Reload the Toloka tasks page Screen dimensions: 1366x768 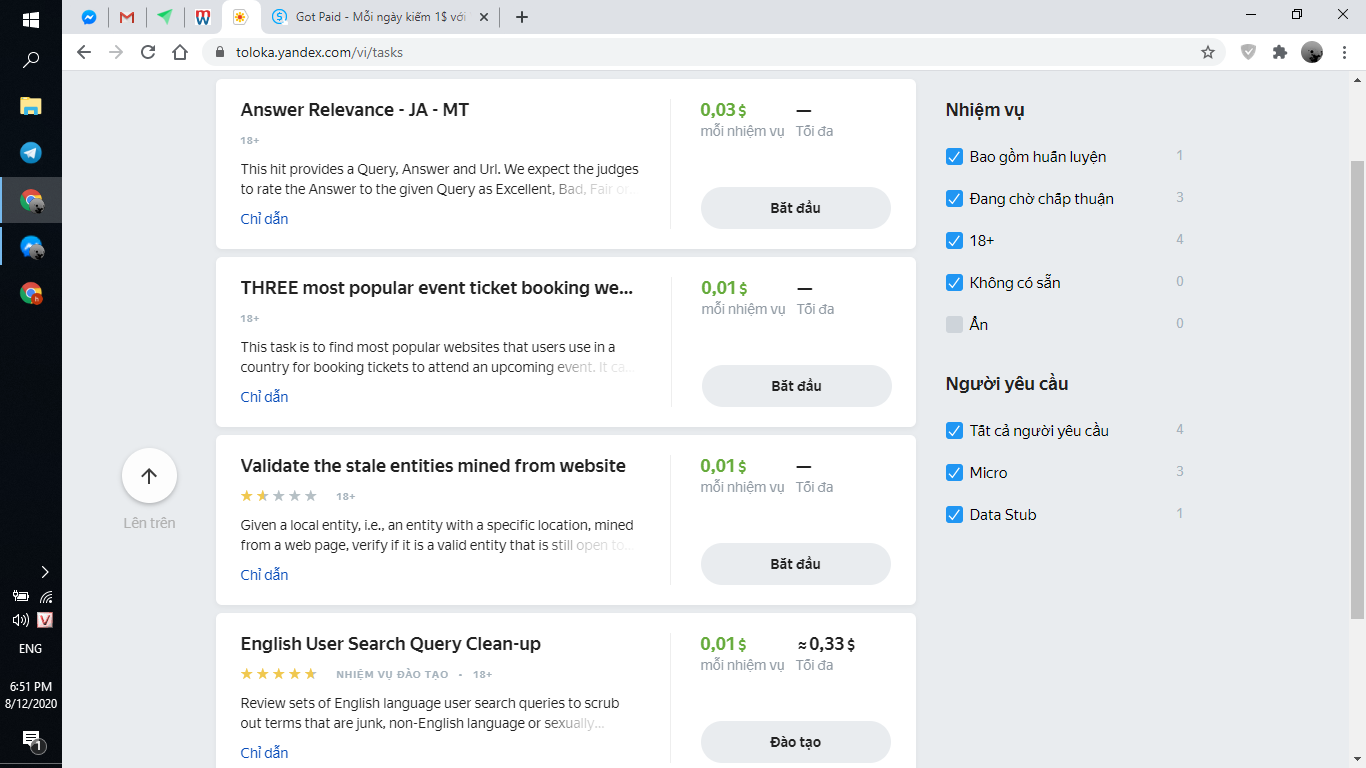(x=148, y=52)
